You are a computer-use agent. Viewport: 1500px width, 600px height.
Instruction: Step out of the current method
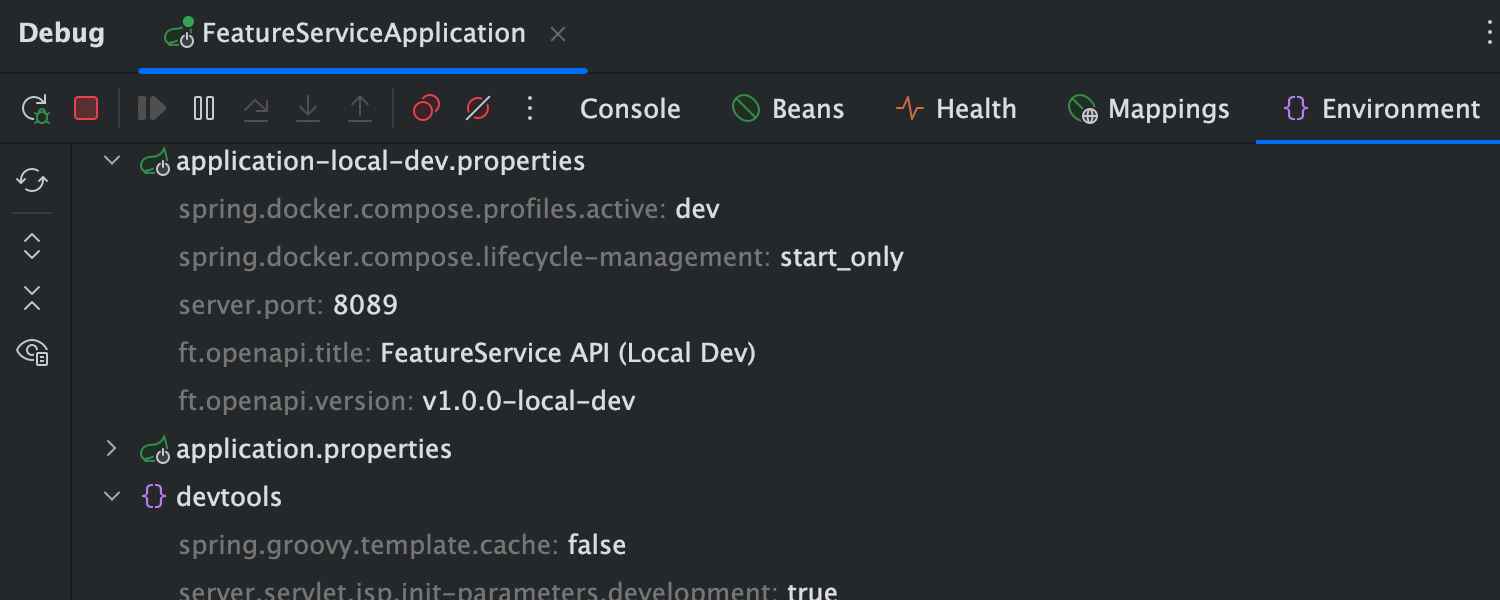click(x=359, y=108)
